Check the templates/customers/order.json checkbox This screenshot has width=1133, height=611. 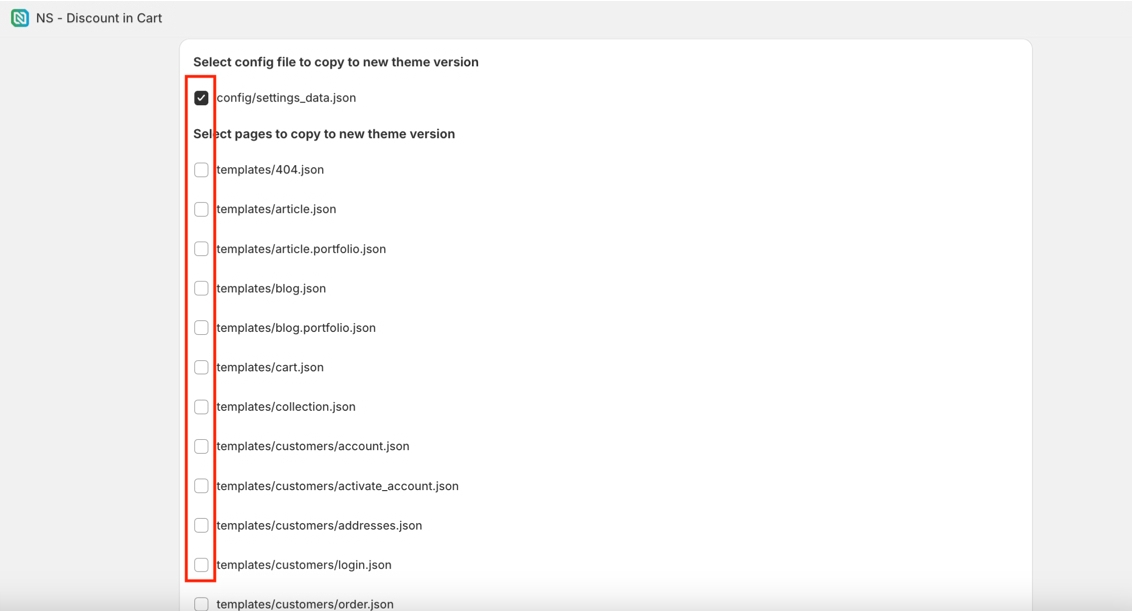201,604
